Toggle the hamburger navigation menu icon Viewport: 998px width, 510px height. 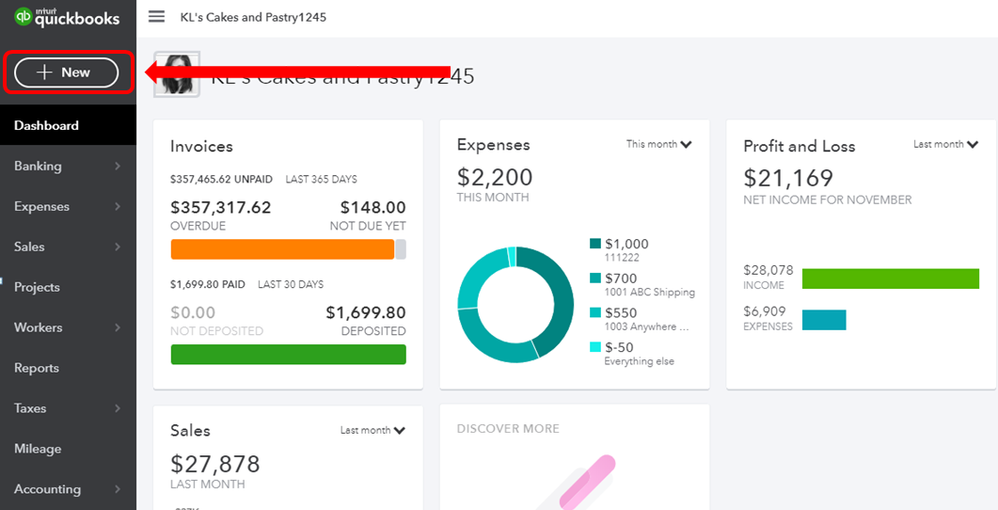pos(157,17)
